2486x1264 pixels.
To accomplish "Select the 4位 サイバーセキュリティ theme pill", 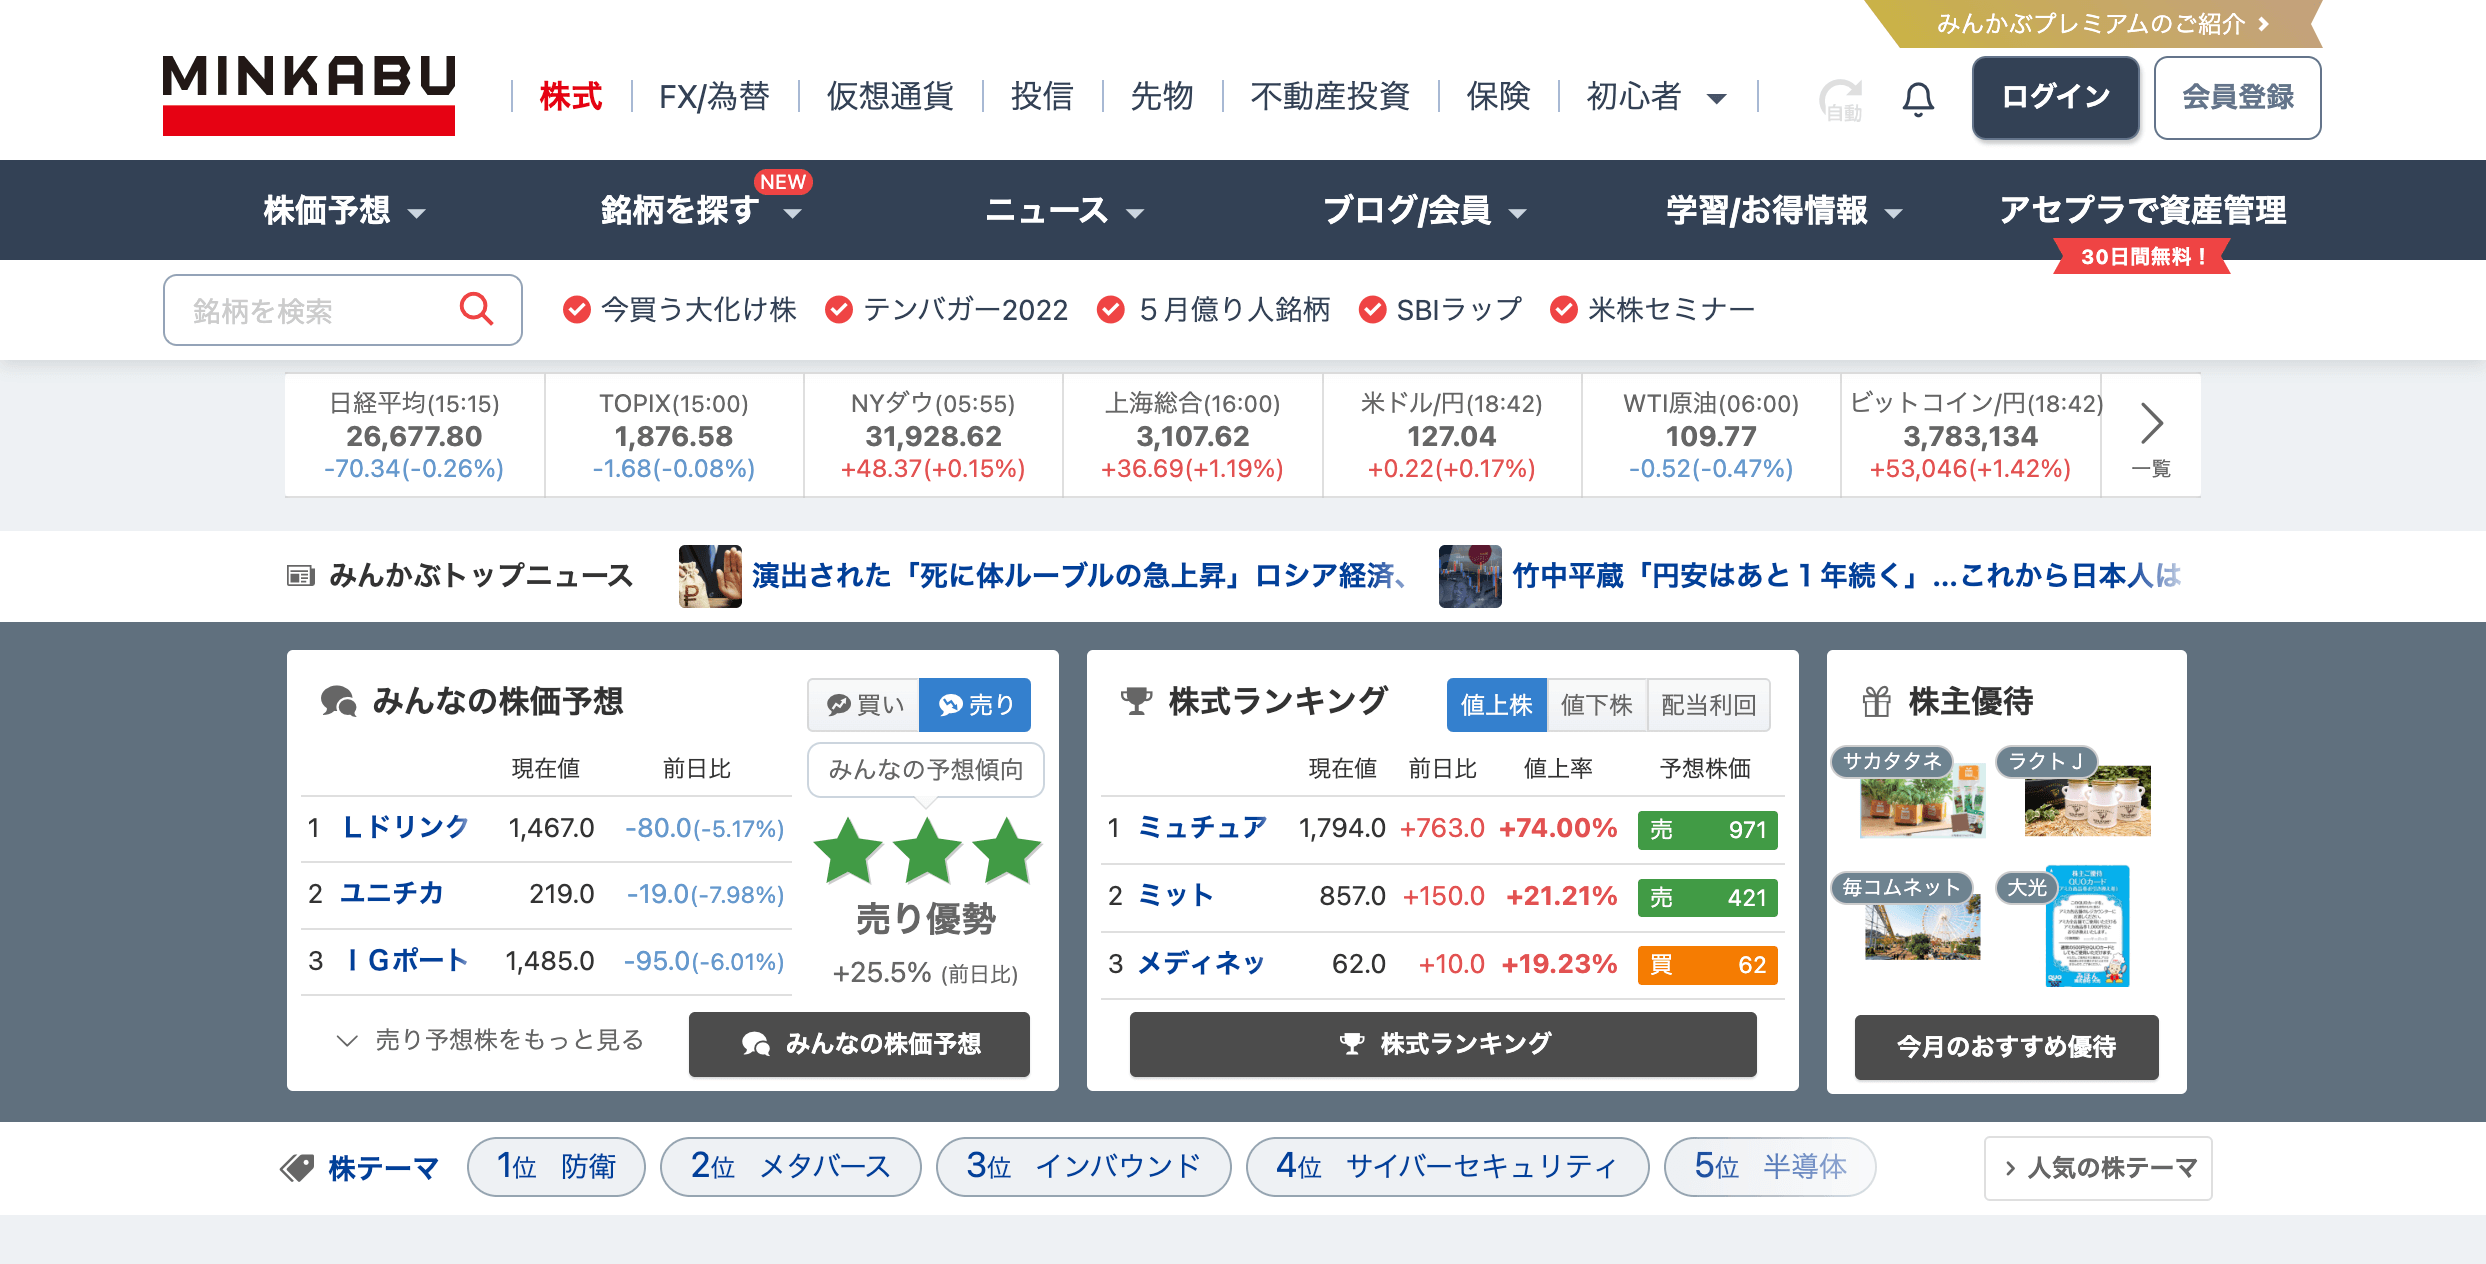I will 1447,1167.
